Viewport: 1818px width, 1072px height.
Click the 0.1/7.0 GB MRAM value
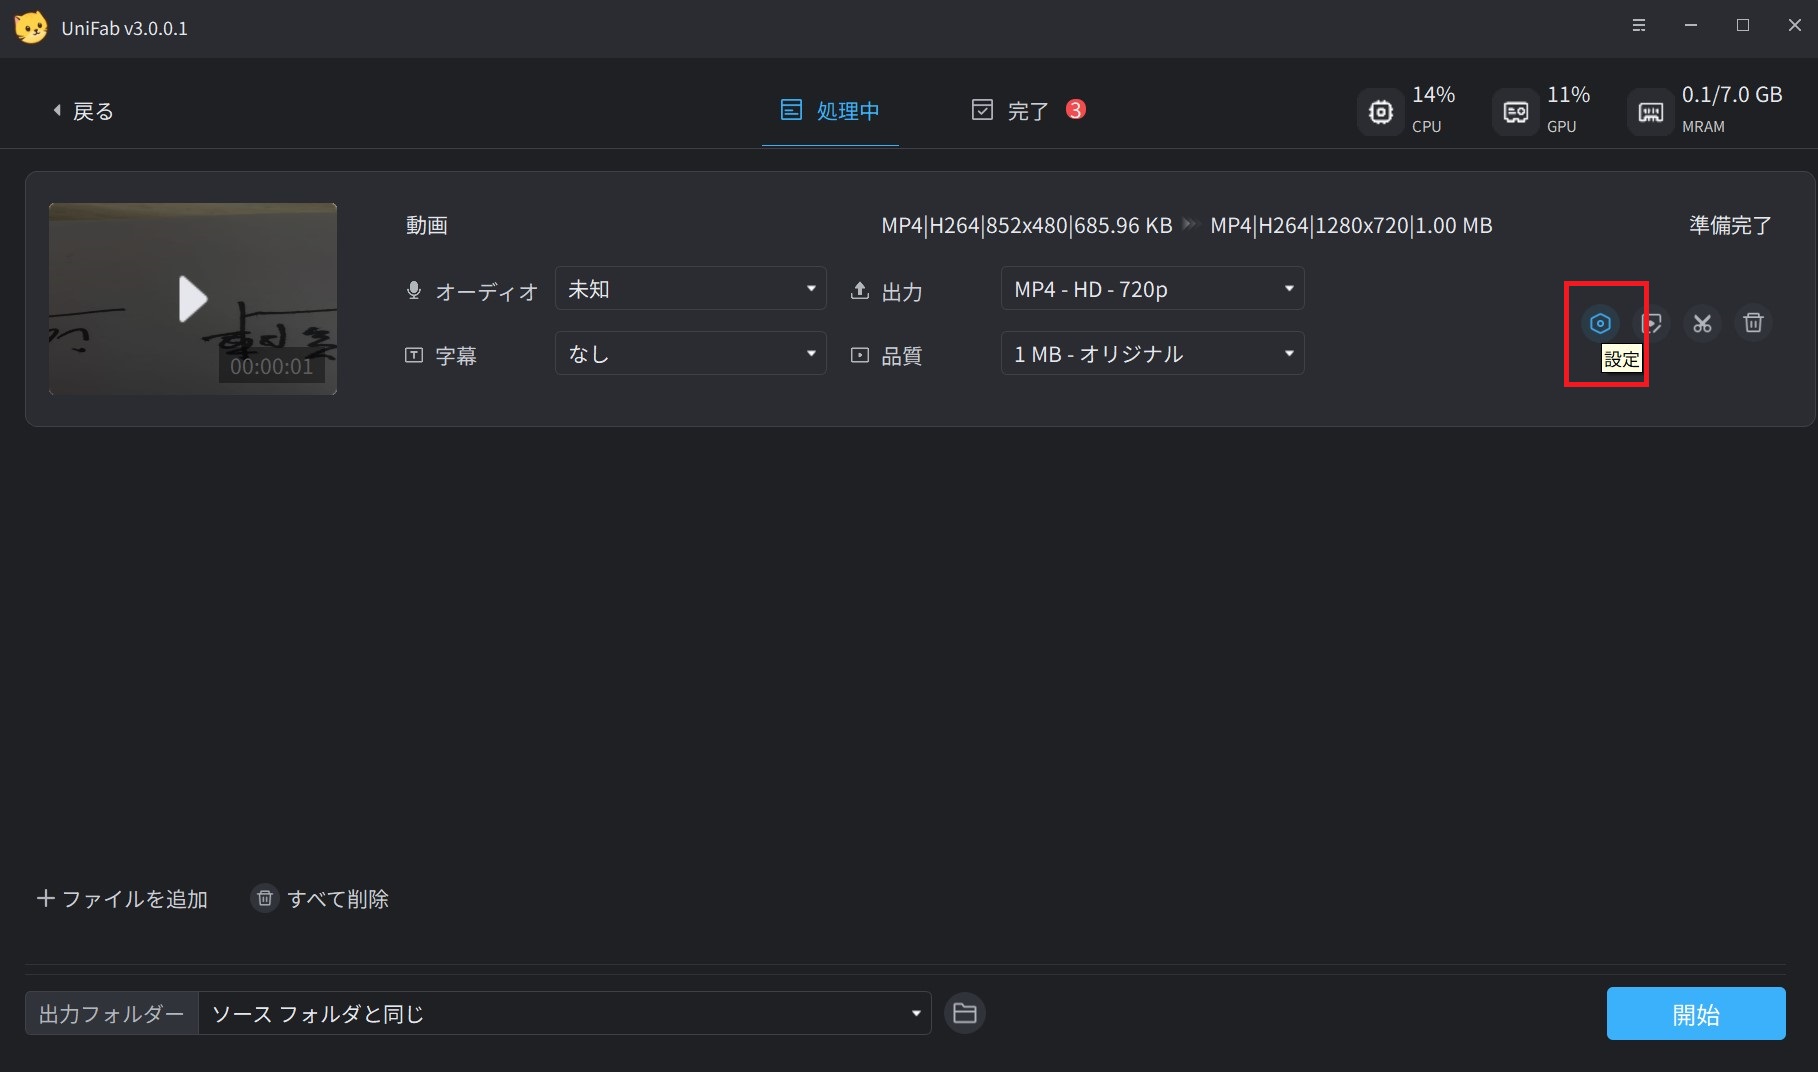pos(1732,95)
